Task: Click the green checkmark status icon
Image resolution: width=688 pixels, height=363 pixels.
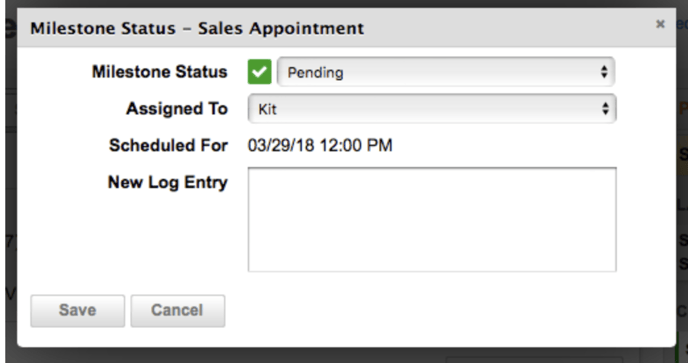Action: tap(259, 72)
